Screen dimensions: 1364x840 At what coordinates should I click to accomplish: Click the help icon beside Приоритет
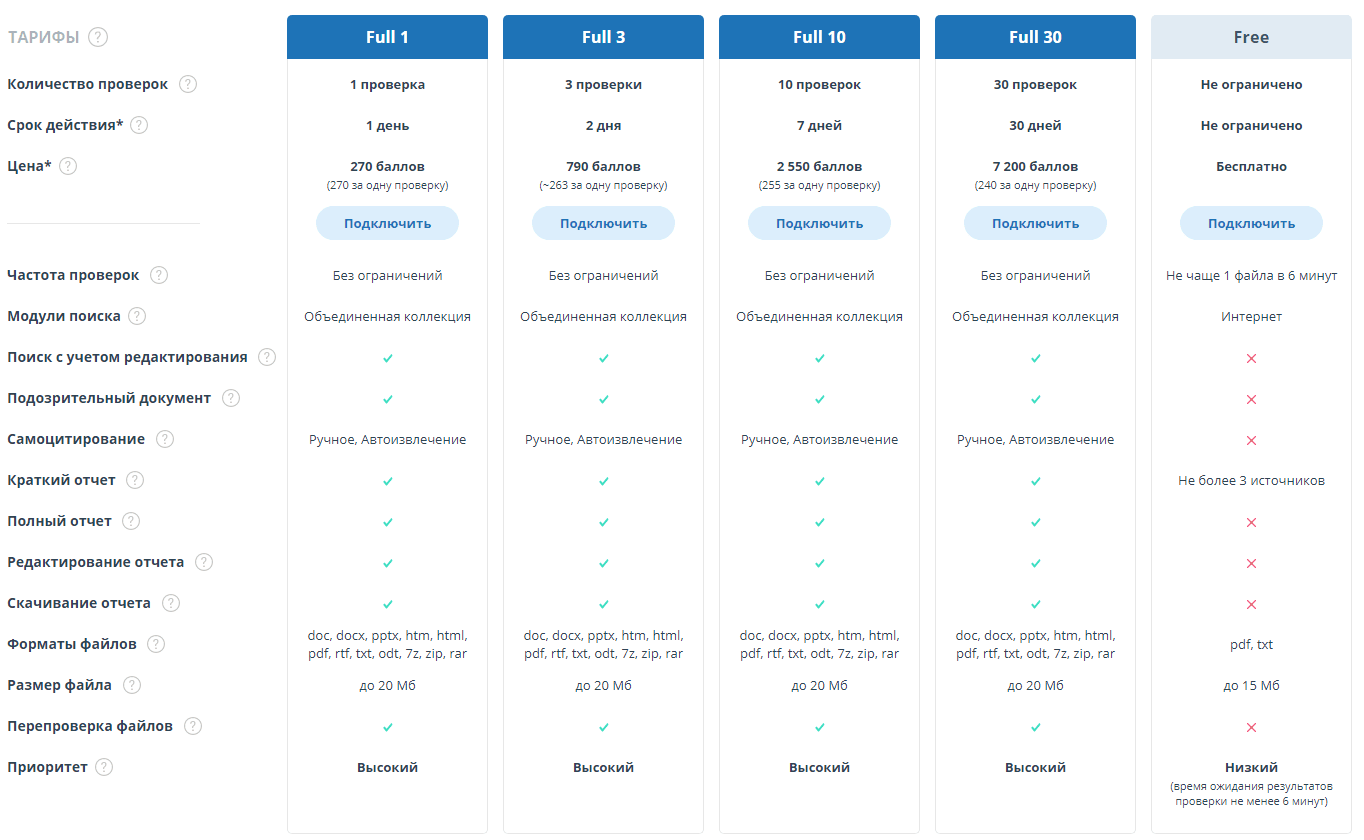click(104, 767)
